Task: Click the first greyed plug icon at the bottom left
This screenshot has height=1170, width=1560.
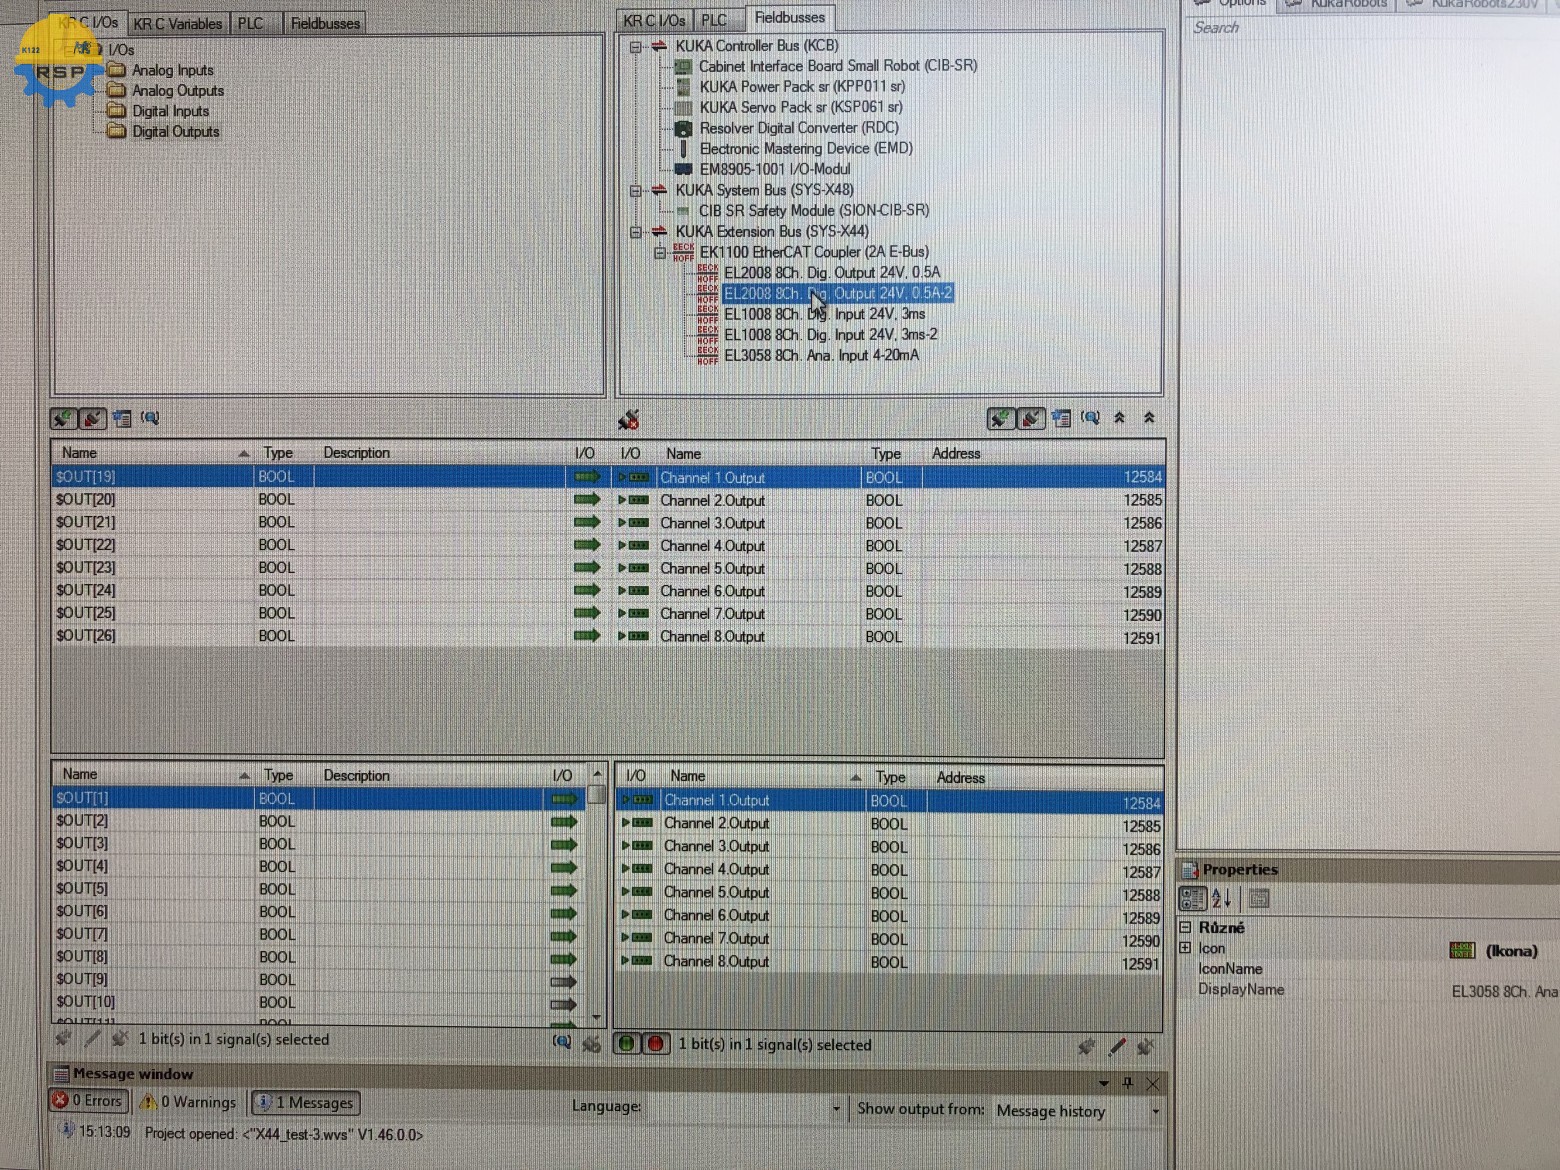Action: pos(63,1039)
